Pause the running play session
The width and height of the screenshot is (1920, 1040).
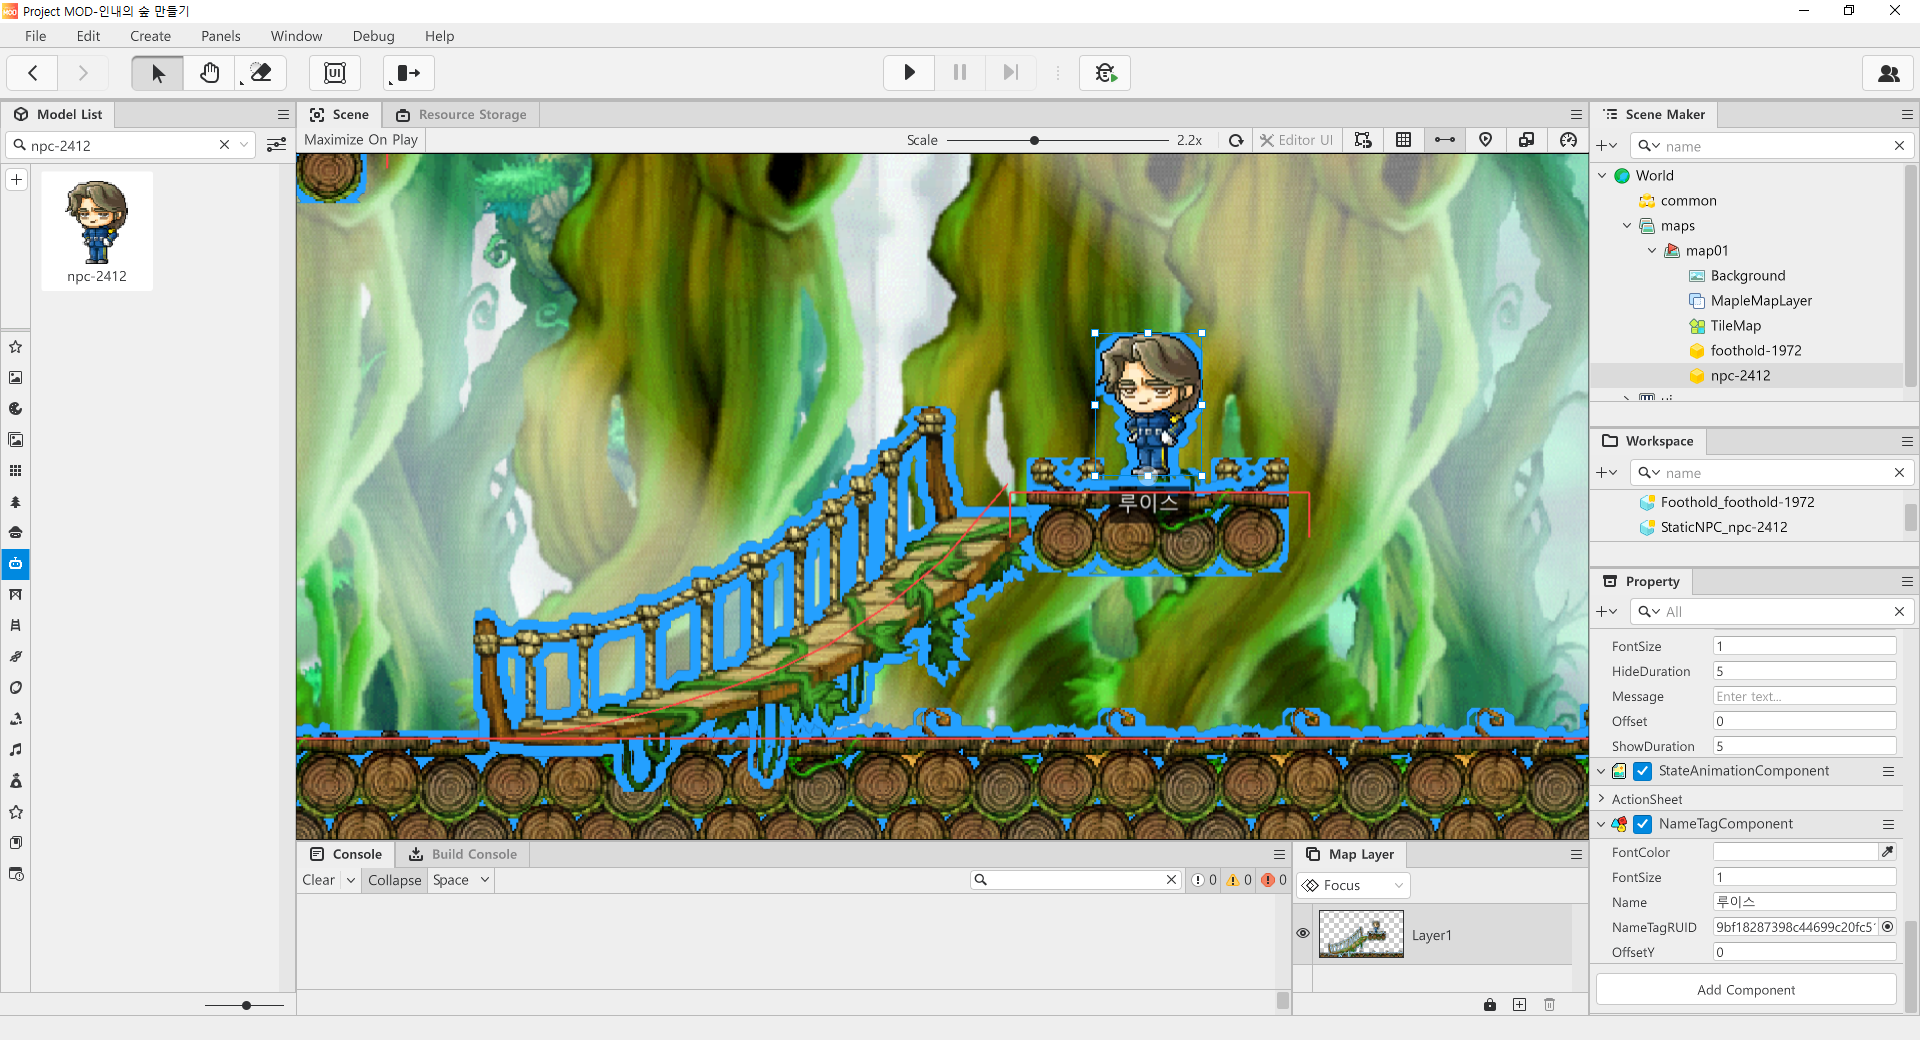(960, 73)
